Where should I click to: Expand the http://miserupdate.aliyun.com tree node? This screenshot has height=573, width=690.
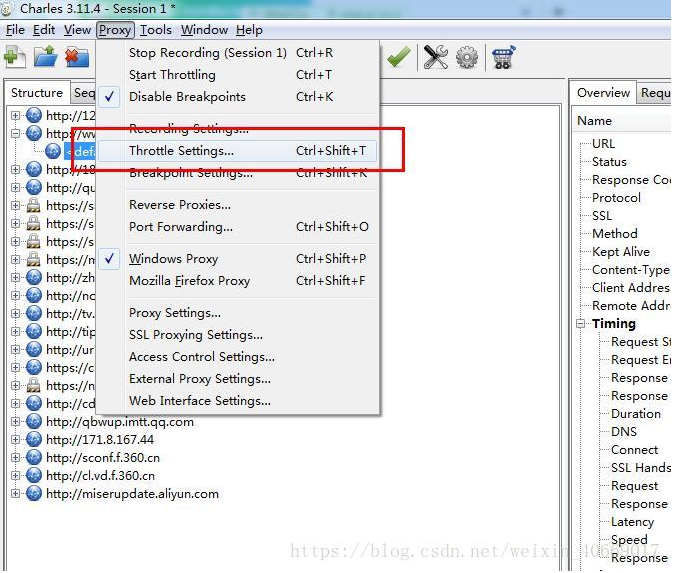(15, 493)
